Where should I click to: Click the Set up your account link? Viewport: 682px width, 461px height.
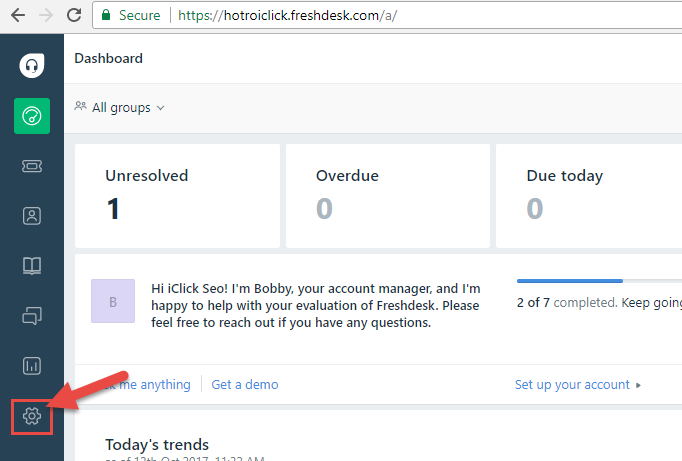[572, 384]
